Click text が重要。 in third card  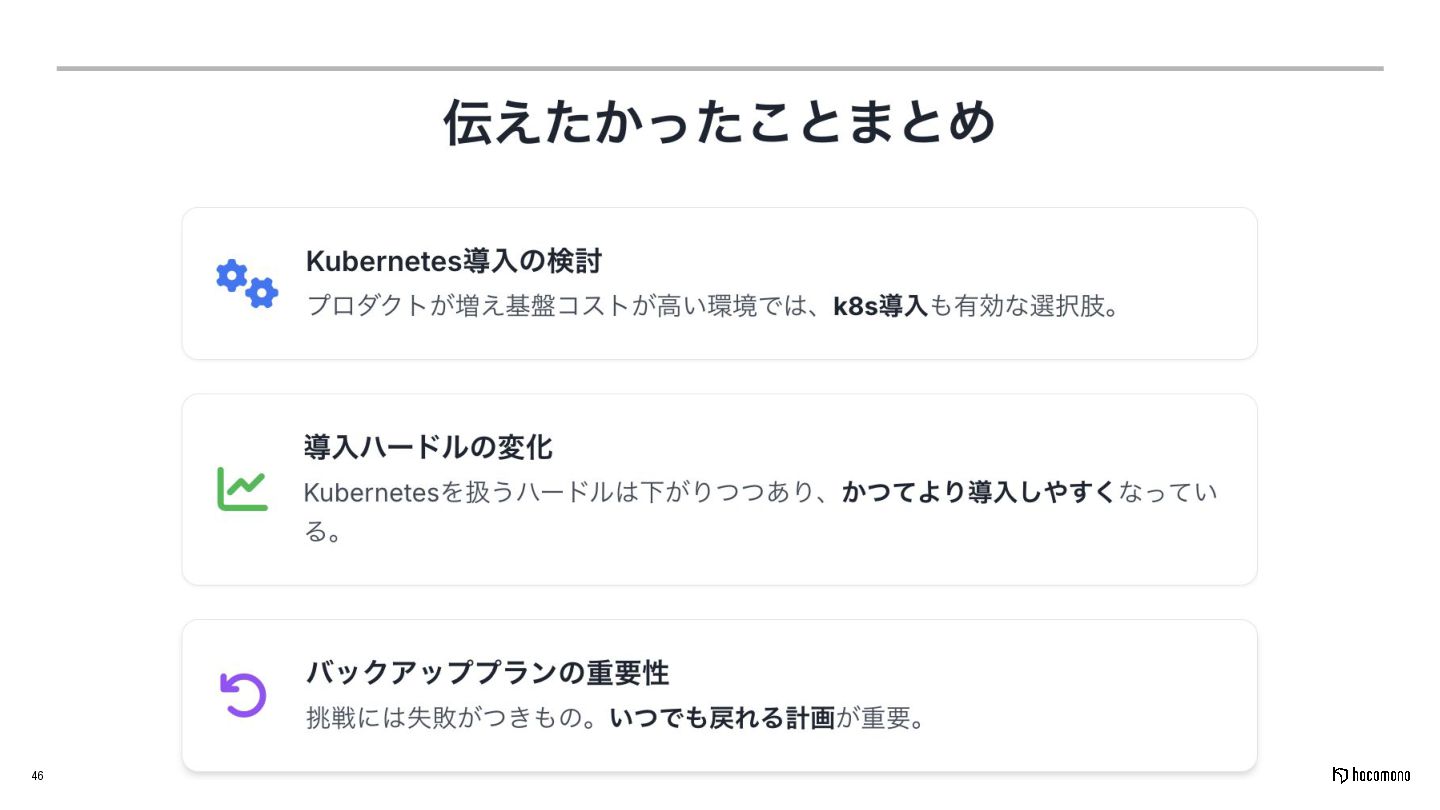[881, 718]
